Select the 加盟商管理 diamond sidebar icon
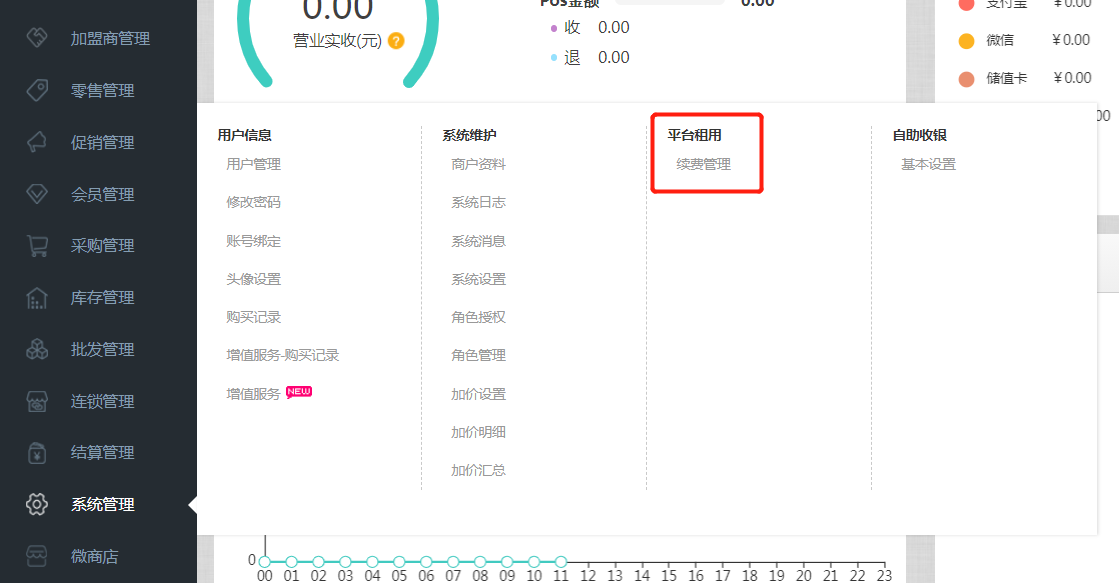The height and width of the screenshot is (583, 1119). point(37,38)
